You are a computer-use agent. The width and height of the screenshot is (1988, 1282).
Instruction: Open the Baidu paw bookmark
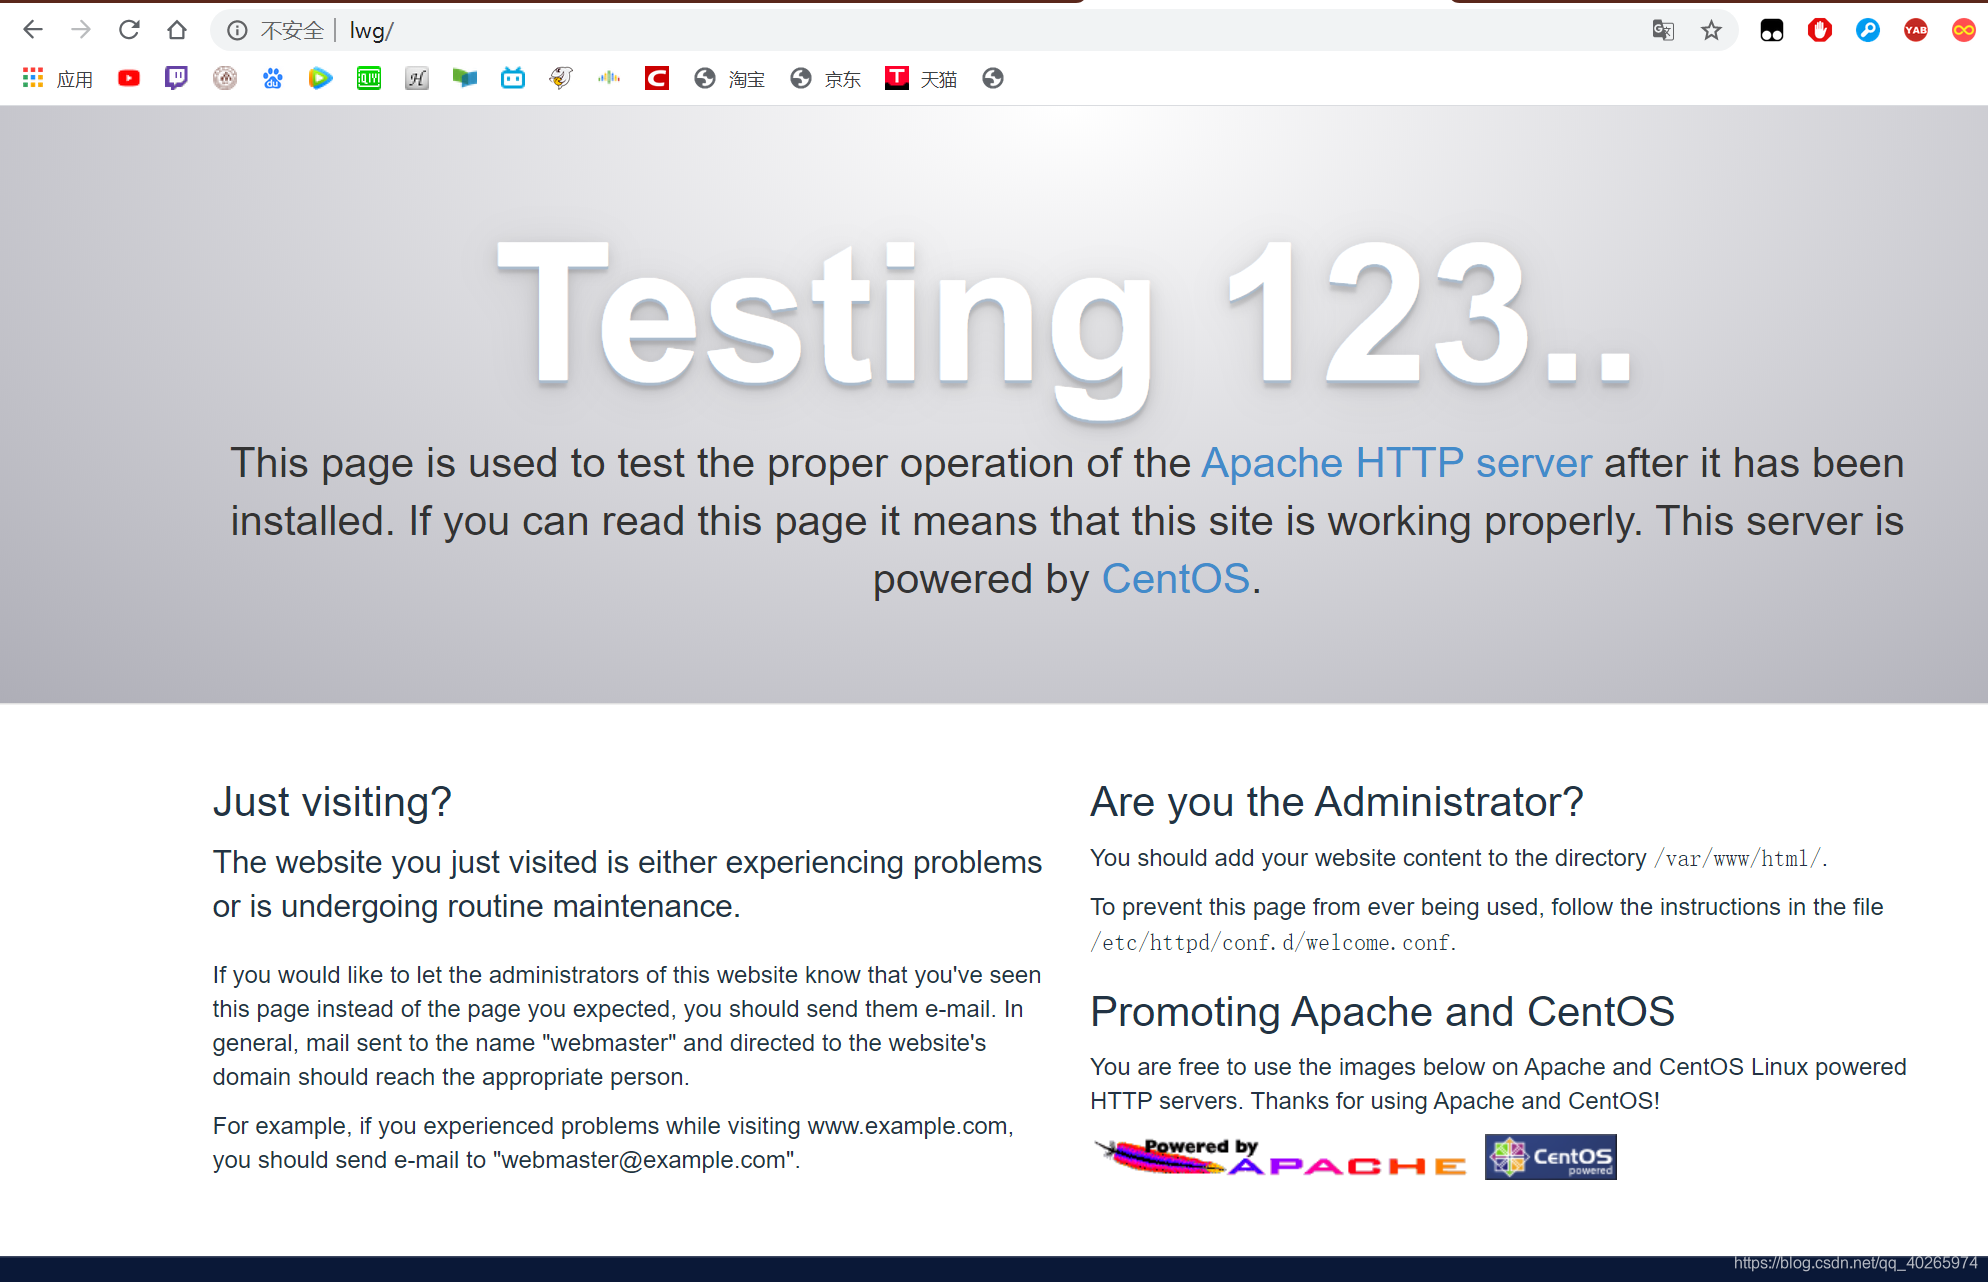(273, 78)
